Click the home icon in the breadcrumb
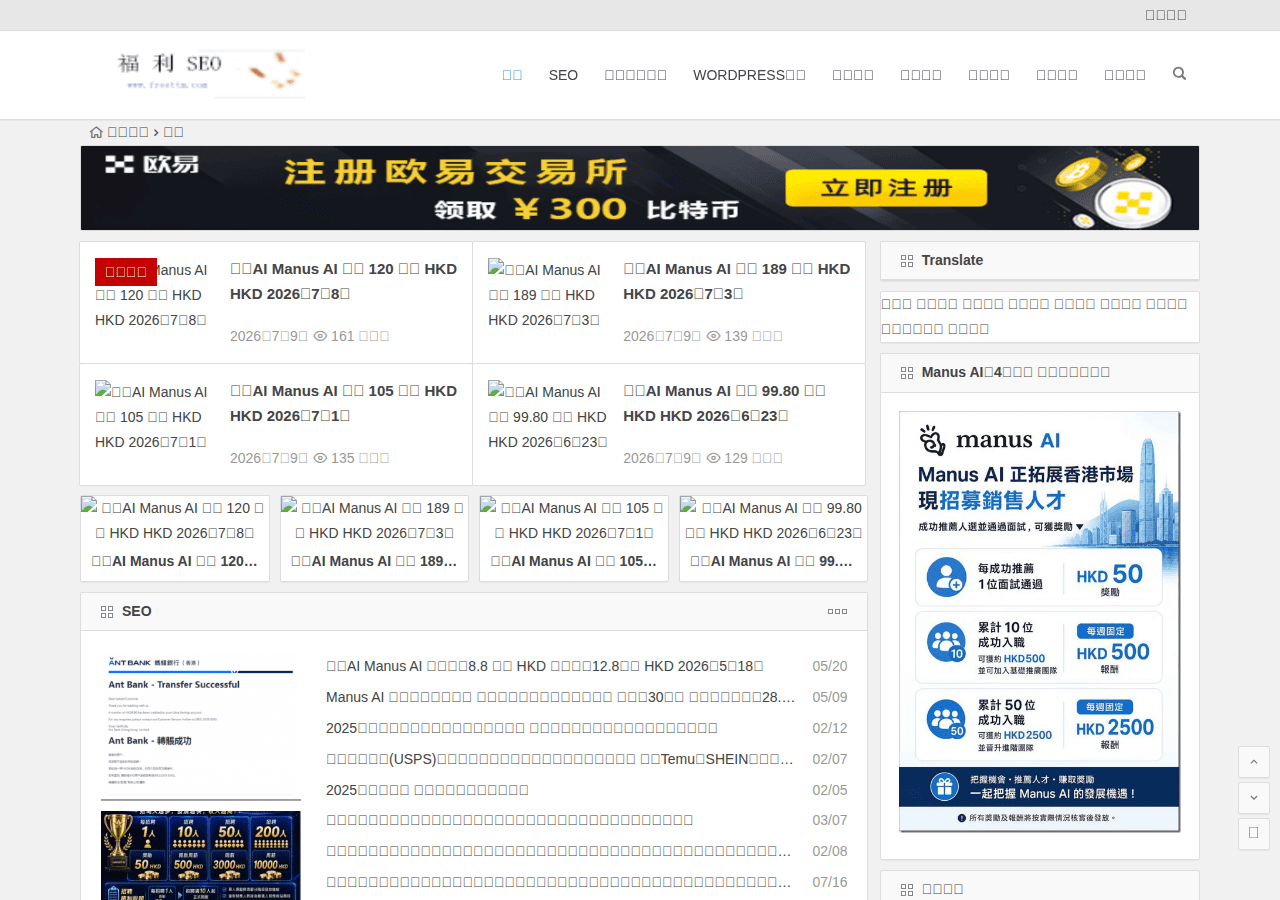 [x=96, y=132]
